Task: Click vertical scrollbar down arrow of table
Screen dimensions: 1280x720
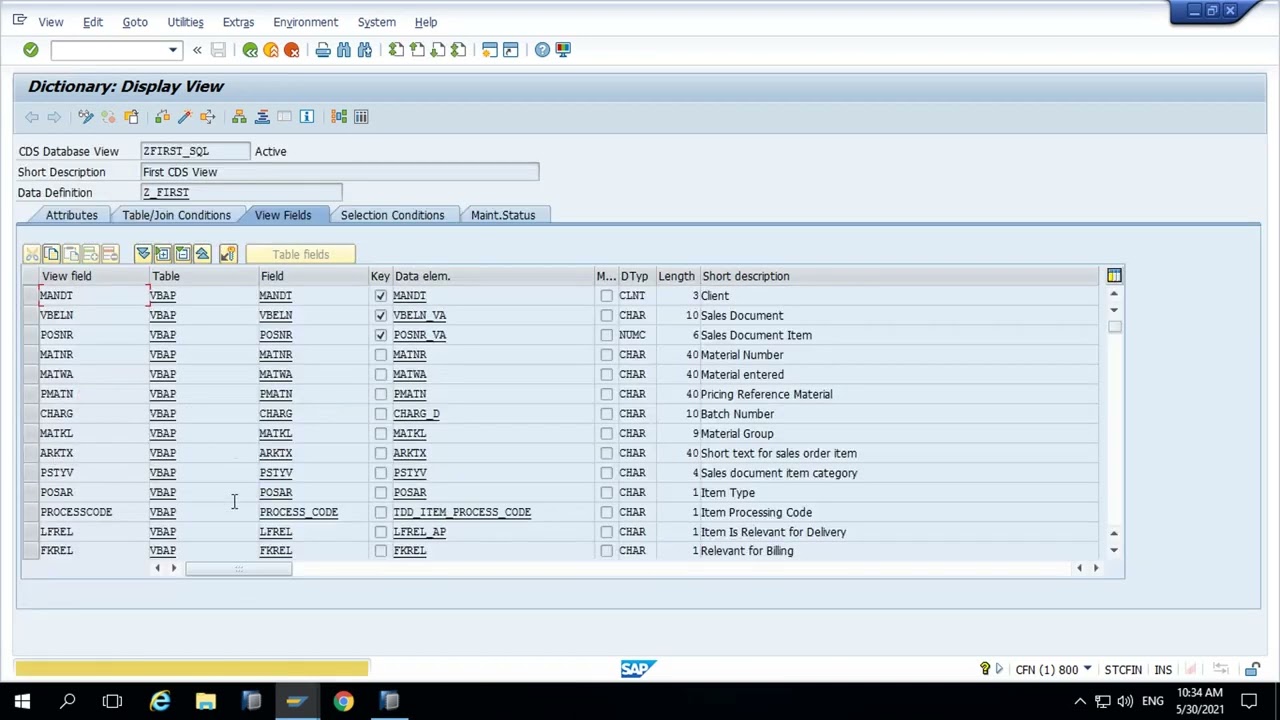Action: tap(1114, 550)
